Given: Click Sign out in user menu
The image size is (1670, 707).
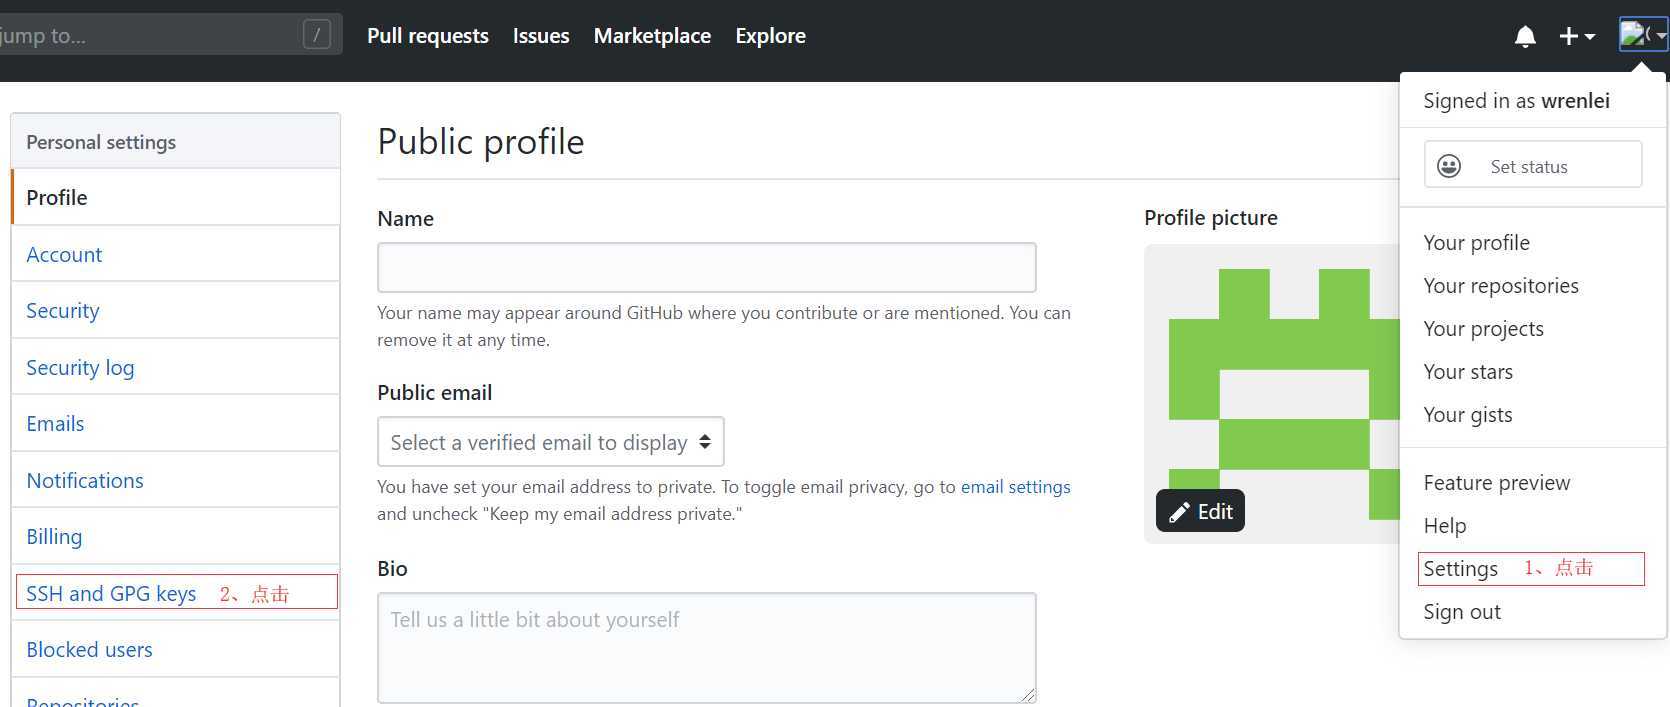Looking at the screenshot, I should (1461, 612).
